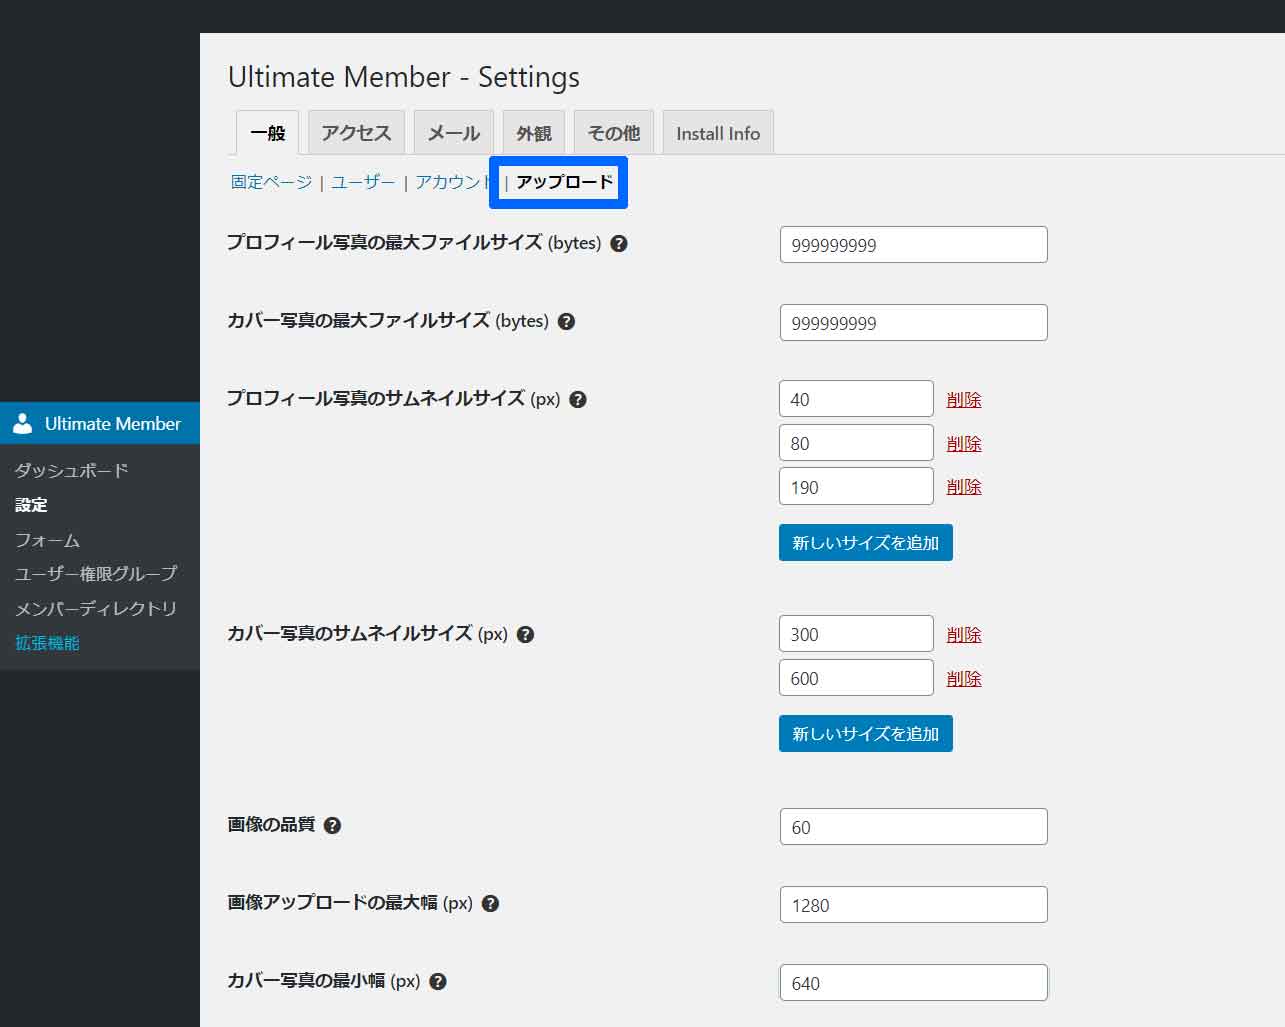Click help icon for プロフィール写真のサムネイルサイズ
1285x1027 pixels.
[578, 399]
